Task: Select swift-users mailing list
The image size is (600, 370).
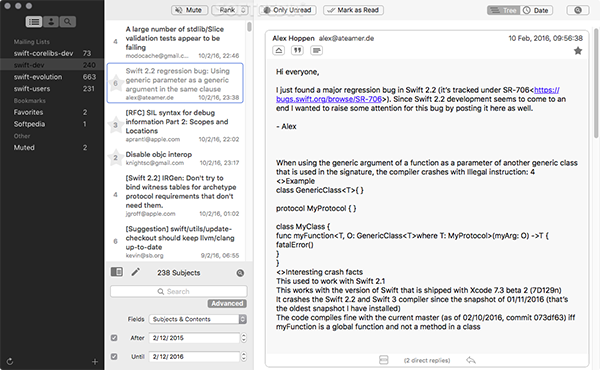Action: coord(52,89)
